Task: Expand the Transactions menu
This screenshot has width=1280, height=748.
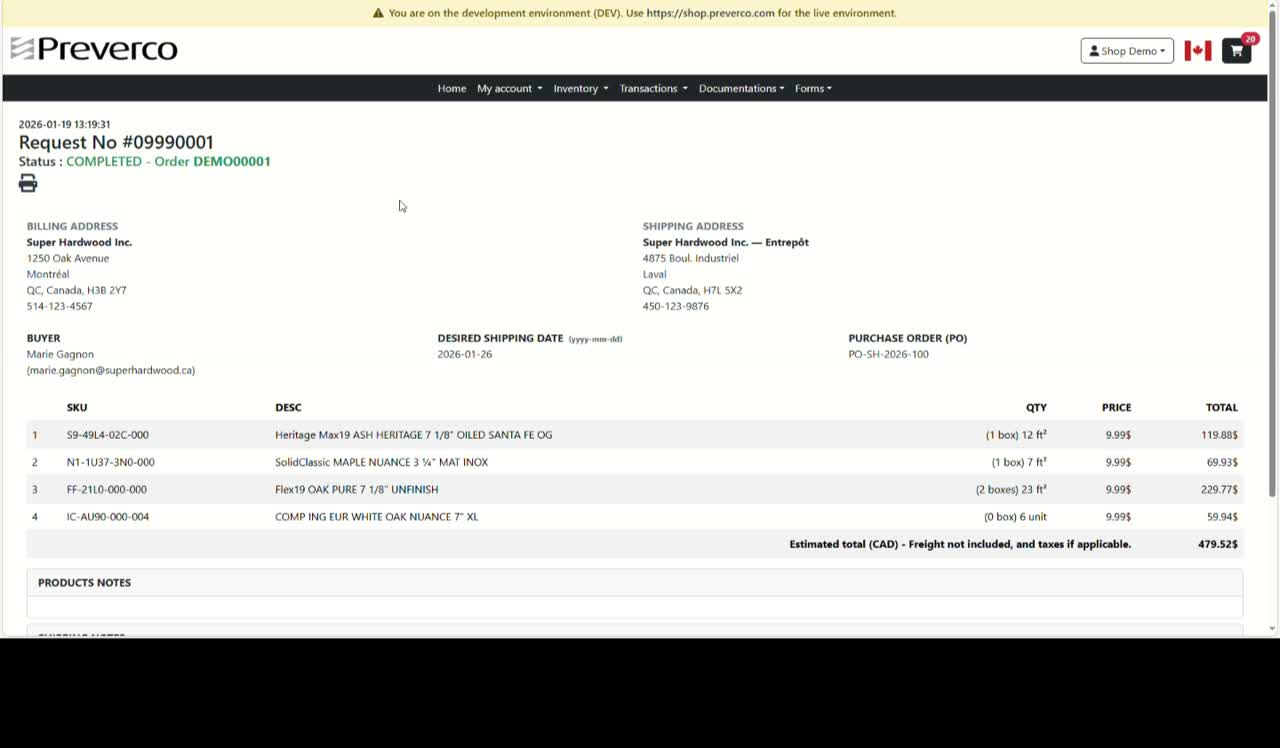Action: 653,88
